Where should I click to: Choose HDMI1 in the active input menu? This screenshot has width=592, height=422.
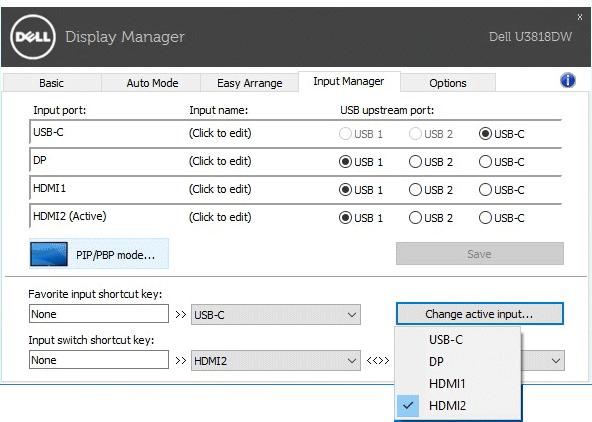458,383
